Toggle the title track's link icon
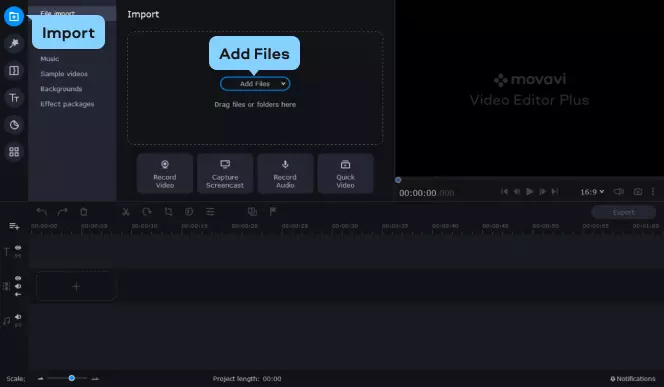This screenshot has height=387, width=664. [x=18, y=256]
